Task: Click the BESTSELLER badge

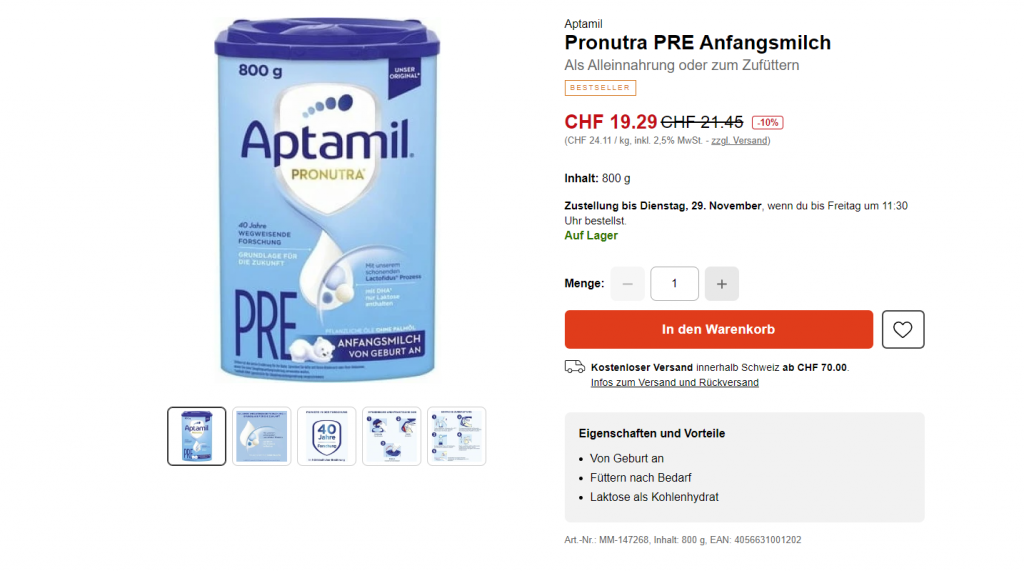Action: tap(600, 88)
